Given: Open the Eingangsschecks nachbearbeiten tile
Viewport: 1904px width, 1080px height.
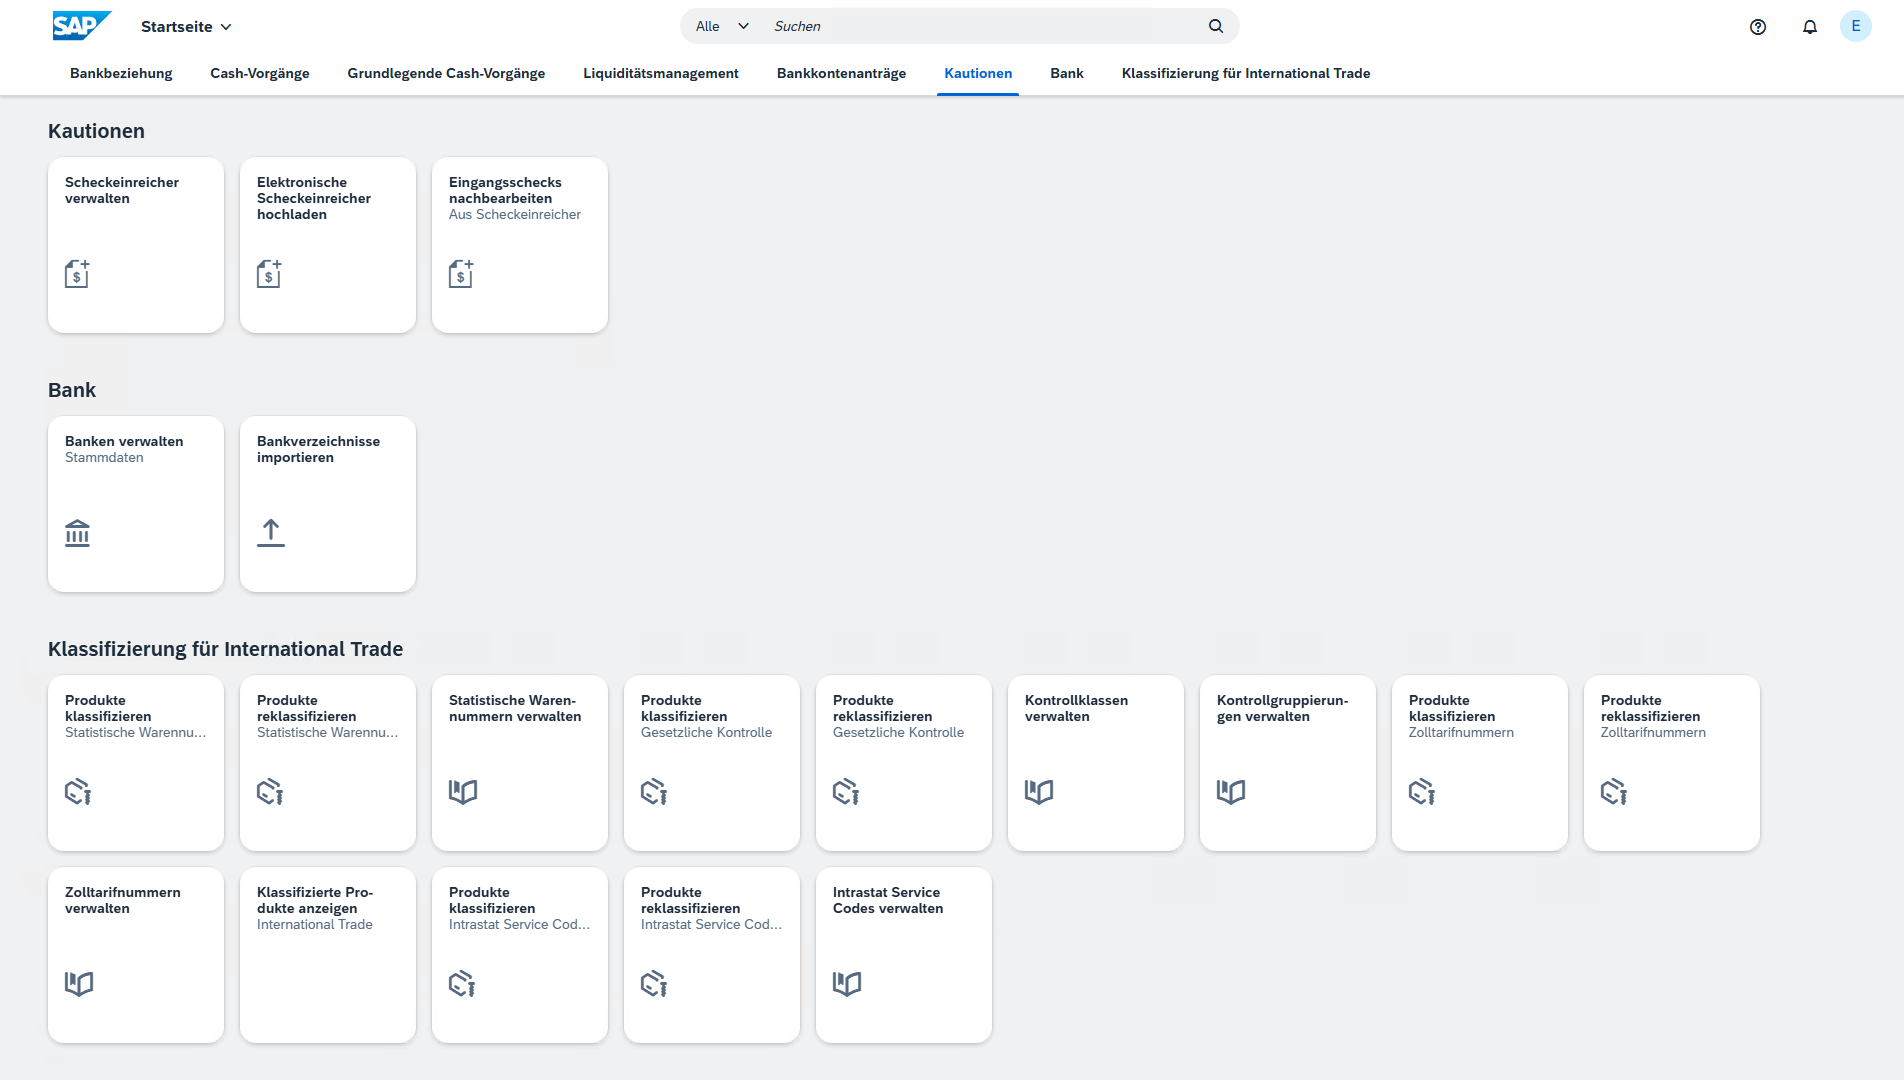Looking at the screenshot, I should (x=519, y=245).
